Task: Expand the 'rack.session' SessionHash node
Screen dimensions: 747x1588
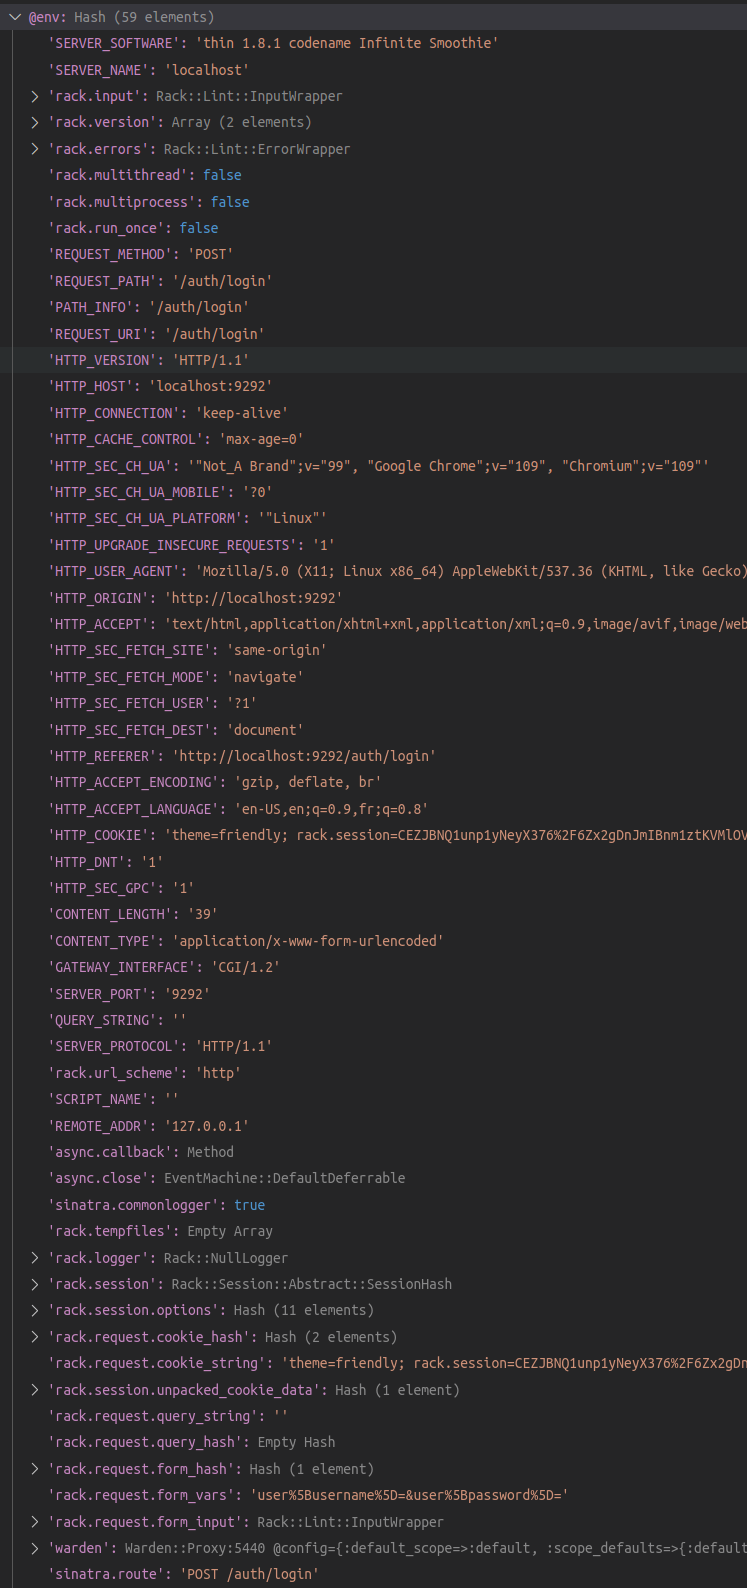Action: pos(35,1284)
